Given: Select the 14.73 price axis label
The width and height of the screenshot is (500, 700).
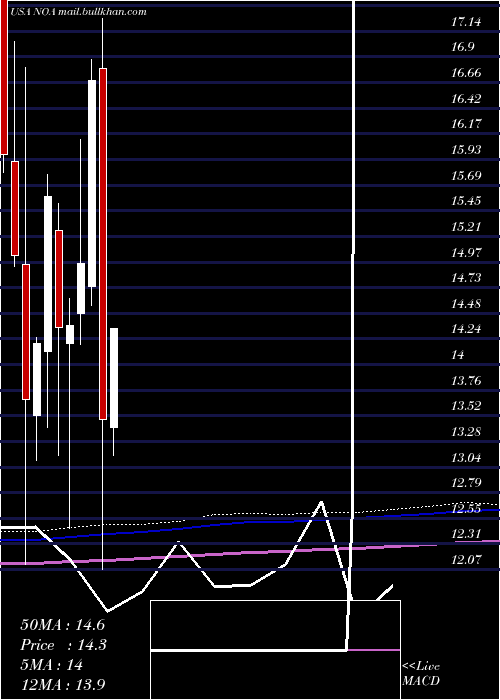Looking at the screenshot, I should (466, 278).
